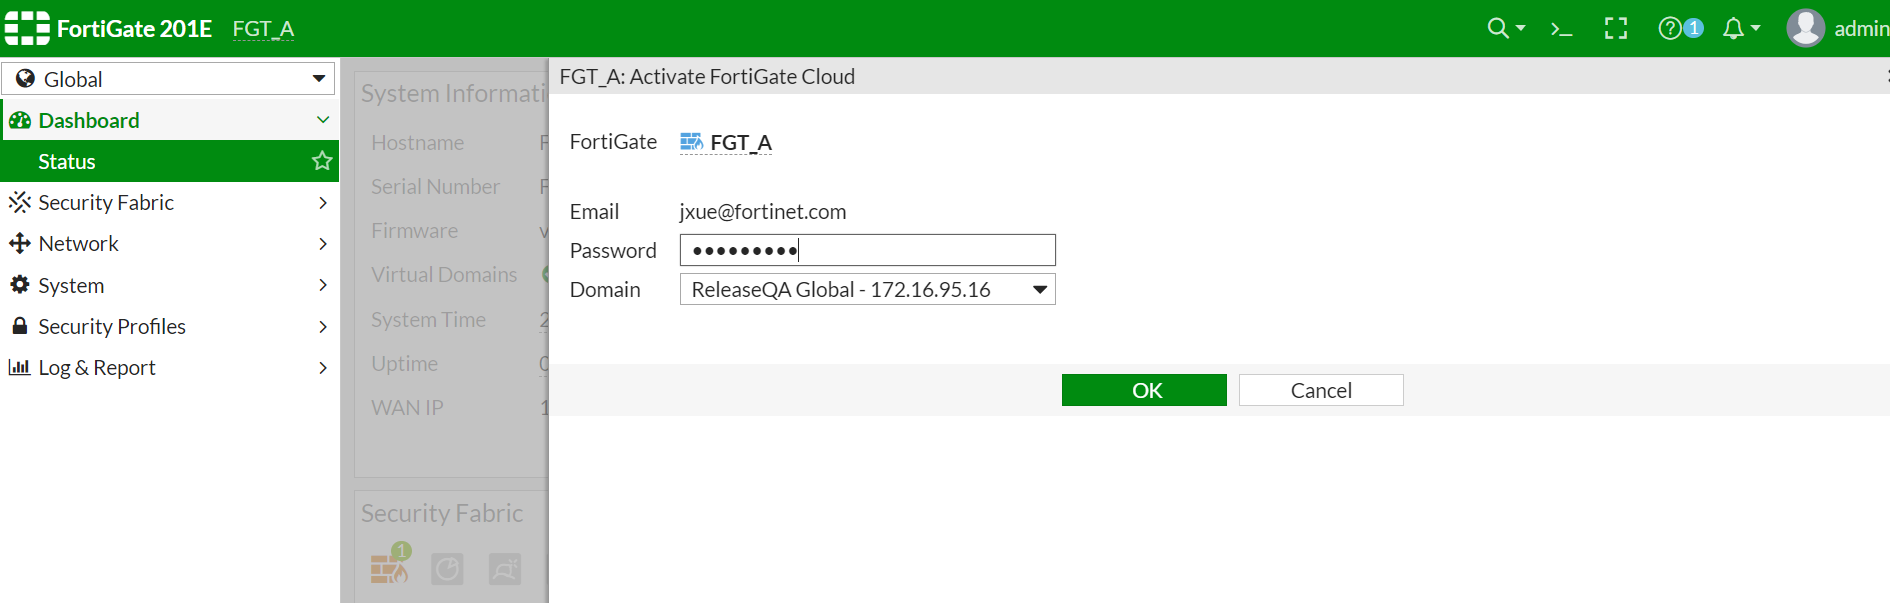This screenshot has height=603, width=1890.
Task: Click the Fortinet logo grid icon
Action: [x=26, y=27]
